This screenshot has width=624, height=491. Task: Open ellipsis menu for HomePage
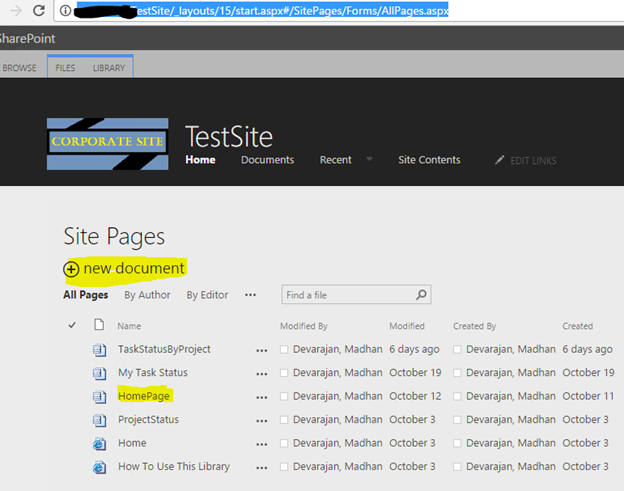(262, 398)
